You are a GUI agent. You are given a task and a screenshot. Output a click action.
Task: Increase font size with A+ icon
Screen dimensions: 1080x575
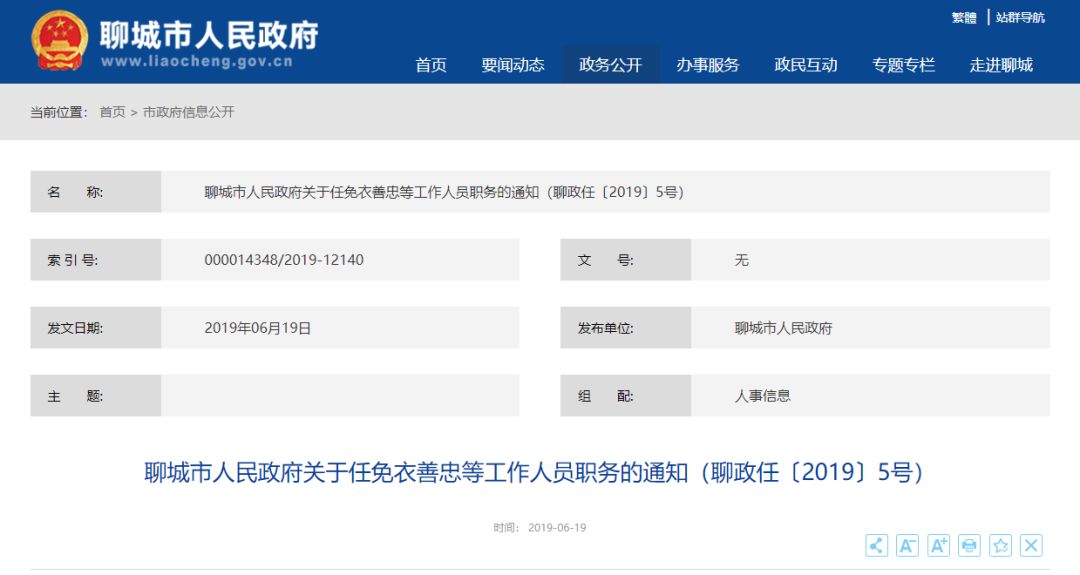click(938, 545)
